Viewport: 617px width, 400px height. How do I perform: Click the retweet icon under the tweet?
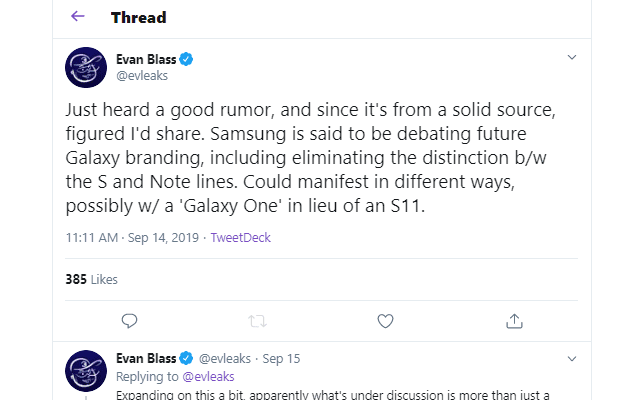pos(257,321)
